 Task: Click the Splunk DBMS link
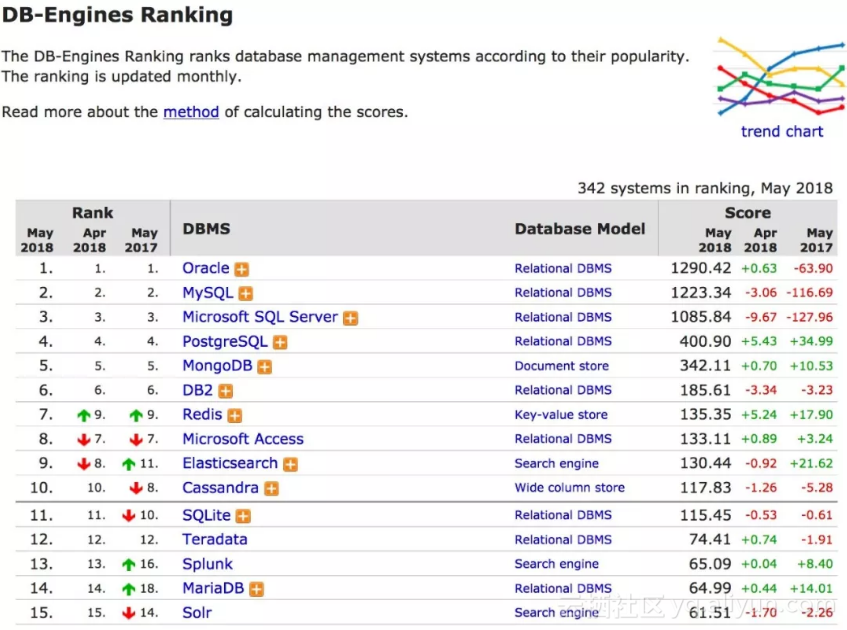tap(207, 564)
